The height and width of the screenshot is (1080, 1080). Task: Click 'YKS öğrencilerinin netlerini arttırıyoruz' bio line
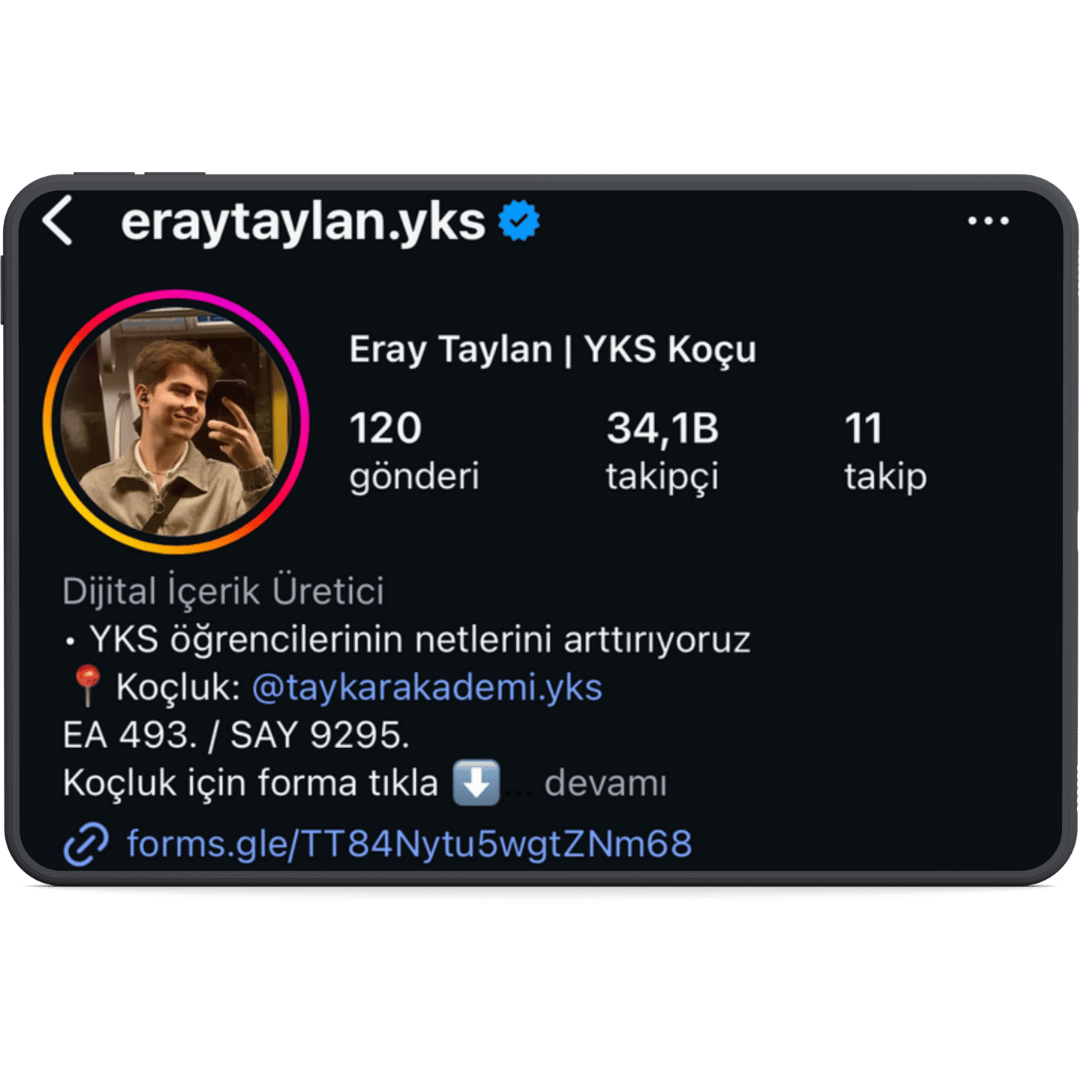[x=419, y=640]
